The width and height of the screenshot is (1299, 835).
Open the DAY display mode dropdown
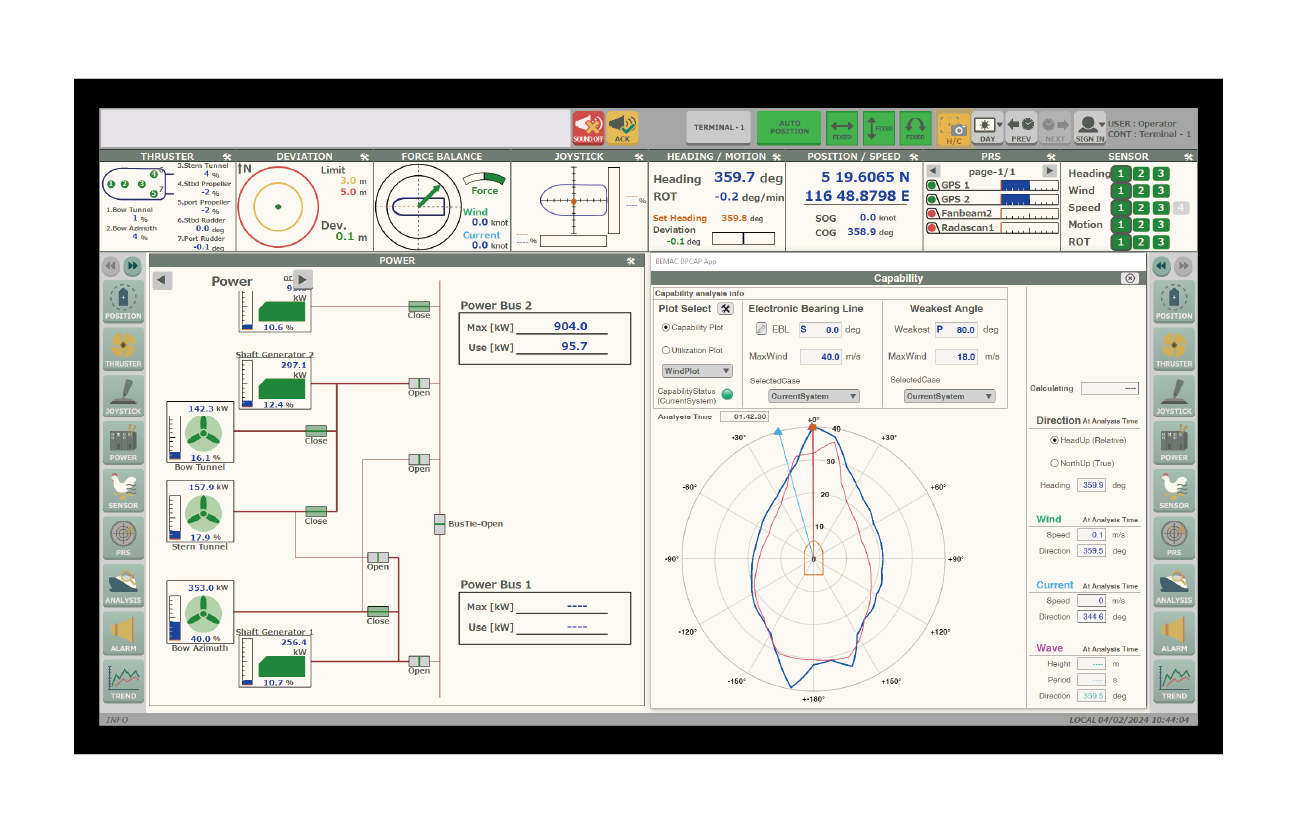click(987, 126)
